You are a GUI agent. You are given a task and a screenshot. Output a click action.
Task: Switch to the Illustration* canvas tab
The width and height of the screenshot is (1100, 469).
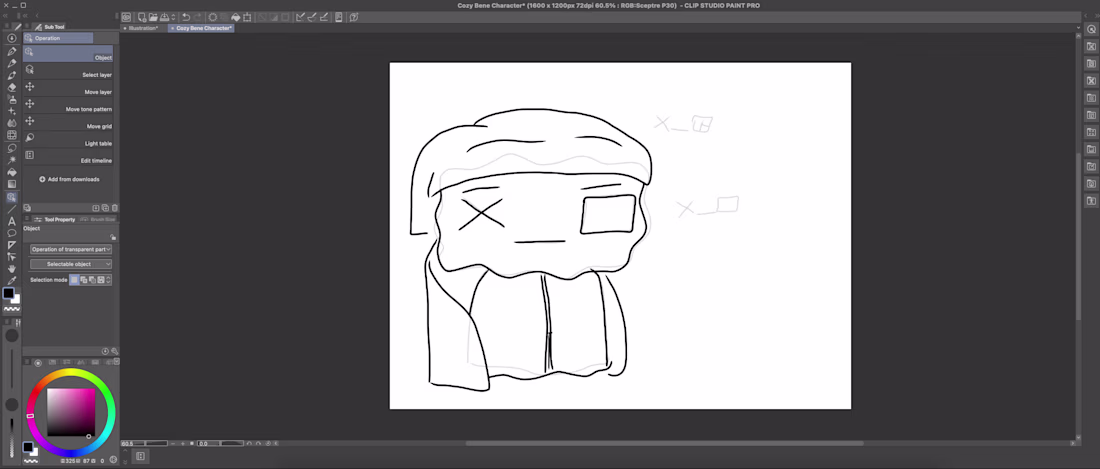click(141, 28)
